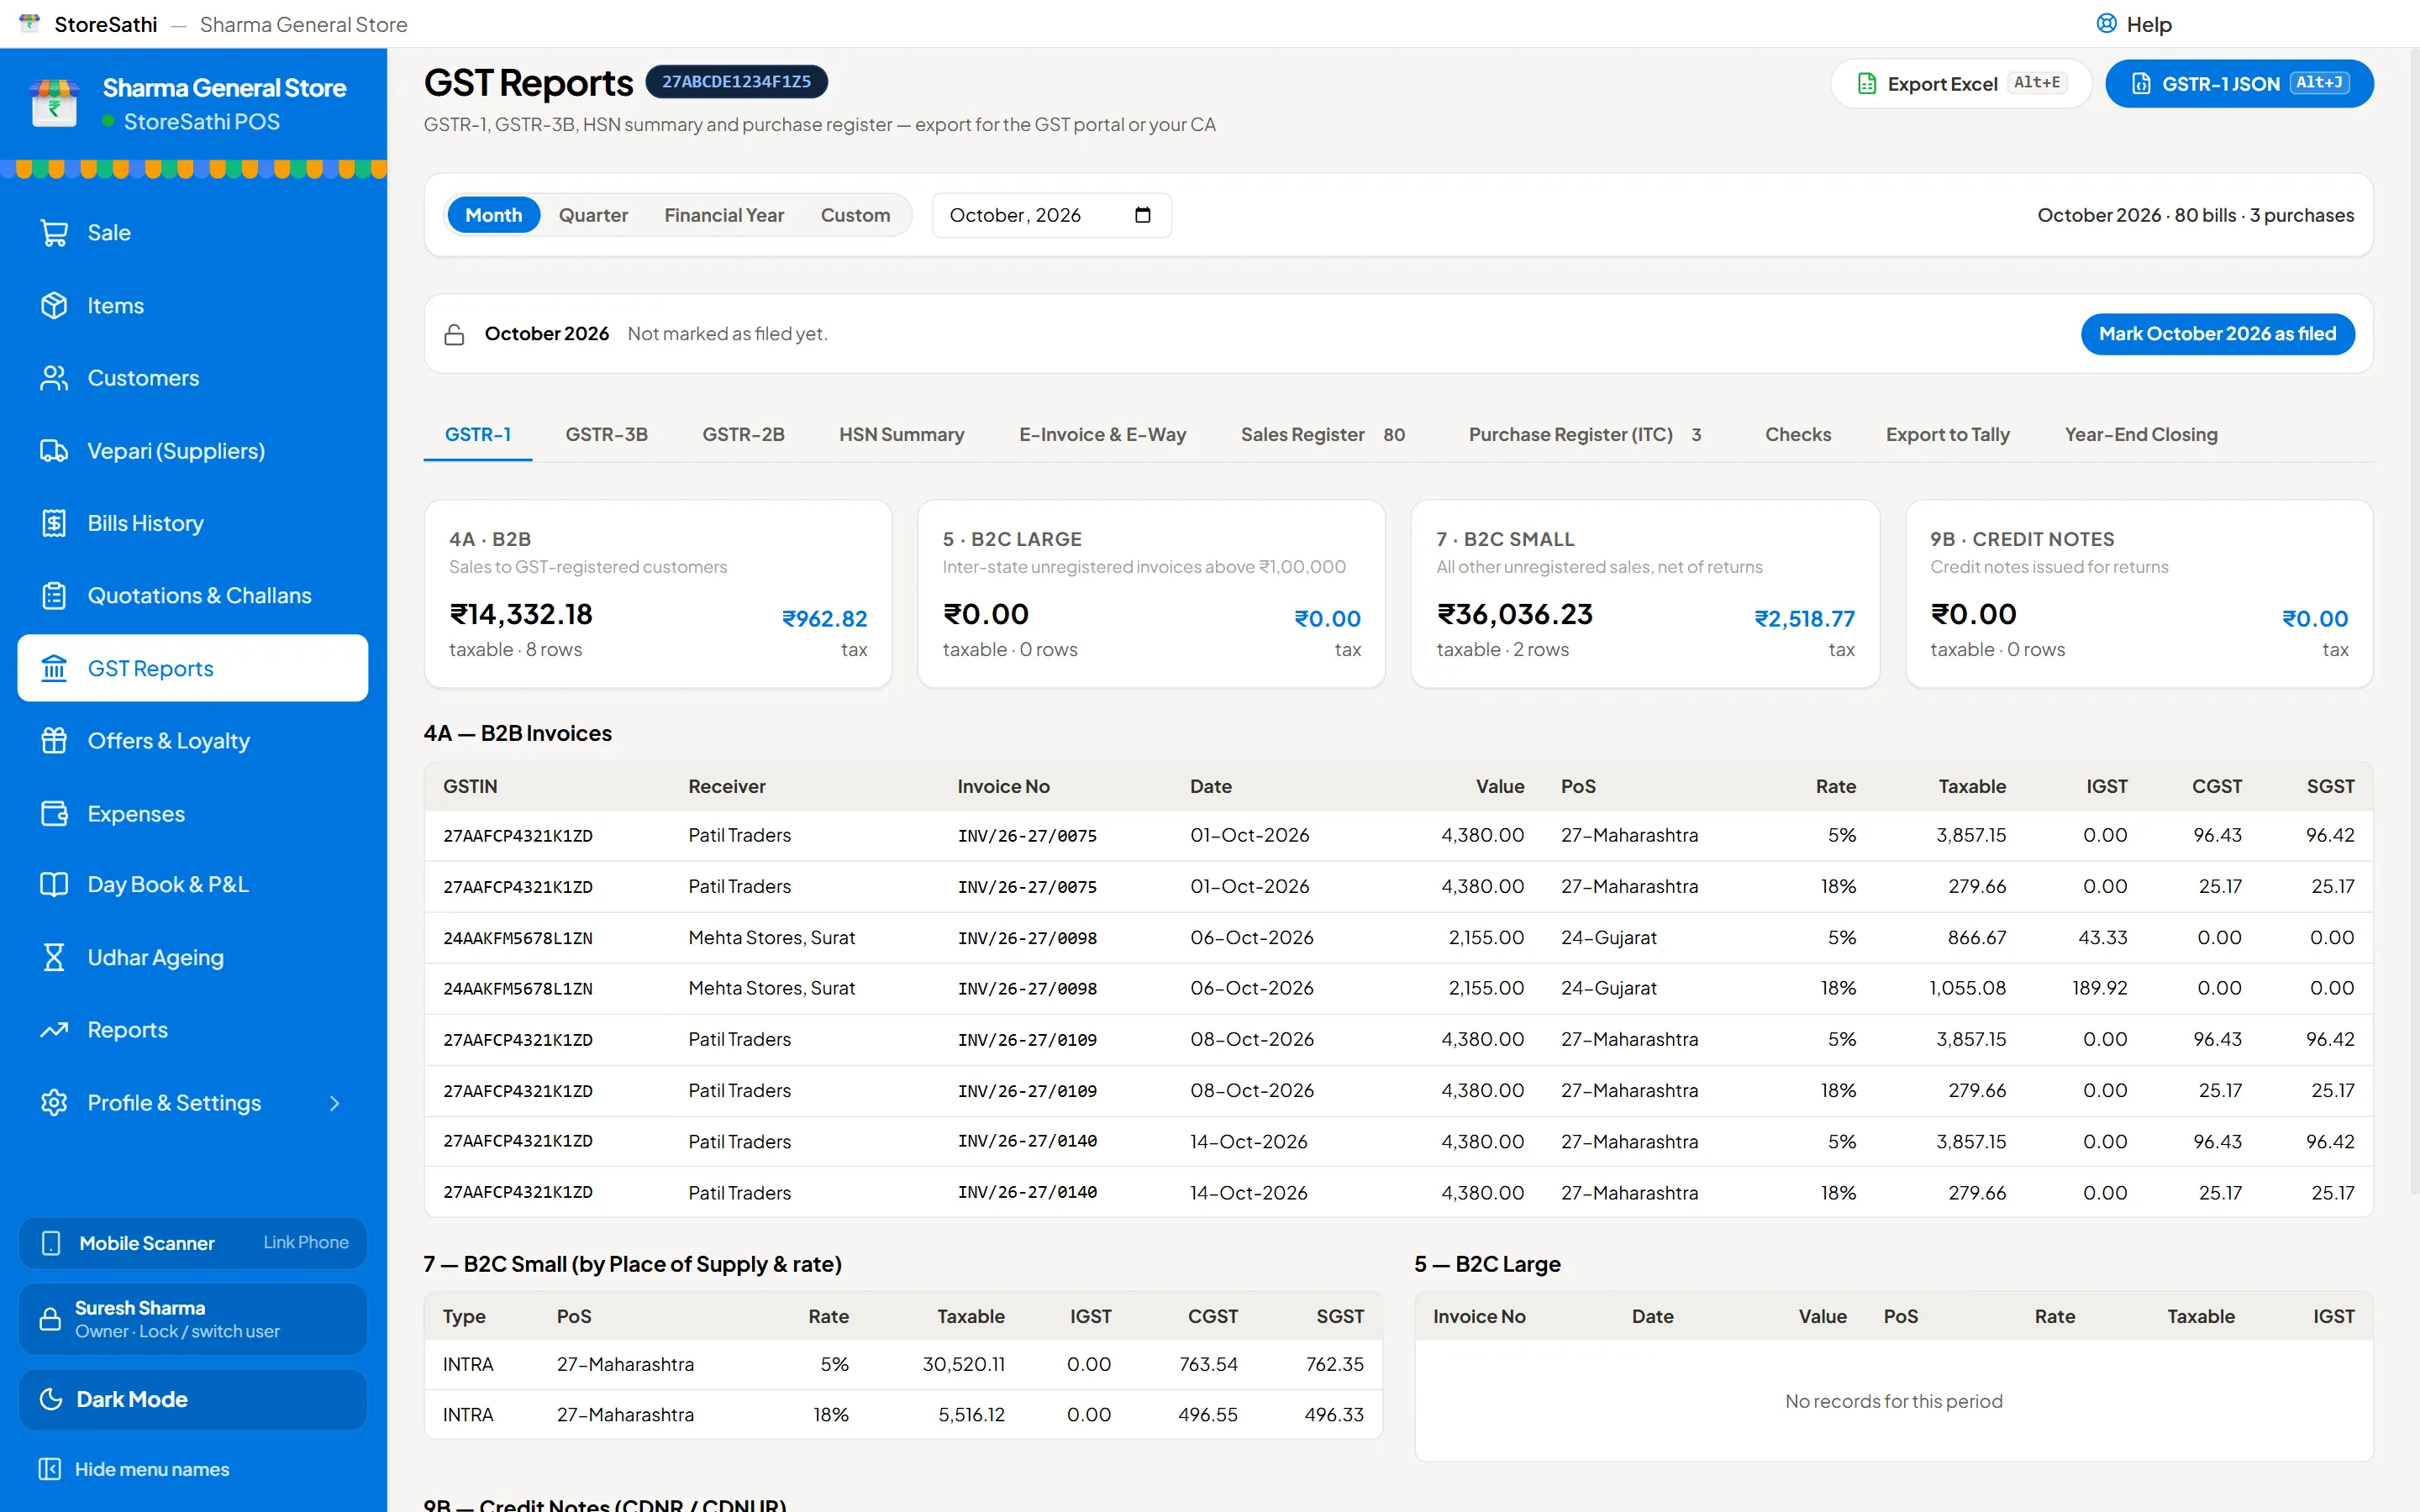Switch to the HSN Summary tab

pos(901,435)
